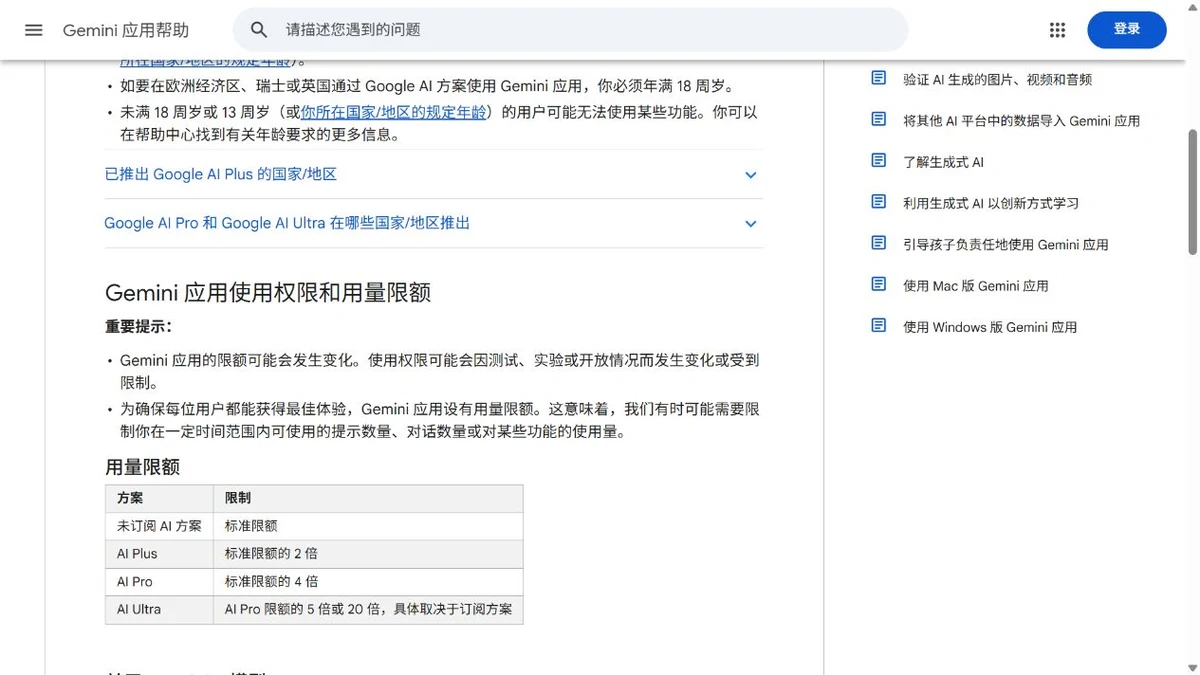
Task: Click the search magnifier icon
Action: click(259, 30)
